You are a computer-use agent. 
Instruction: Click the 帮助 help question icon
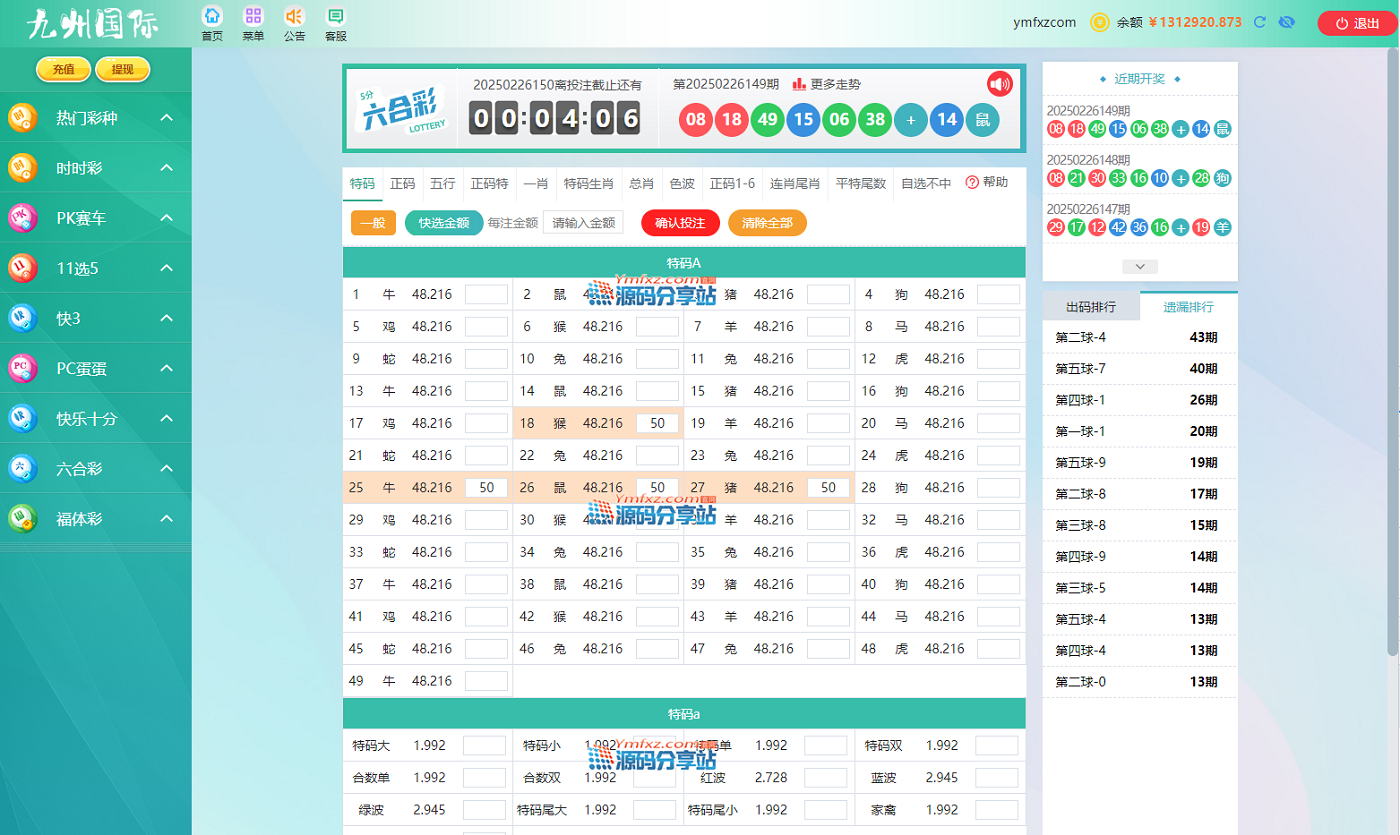972,183
